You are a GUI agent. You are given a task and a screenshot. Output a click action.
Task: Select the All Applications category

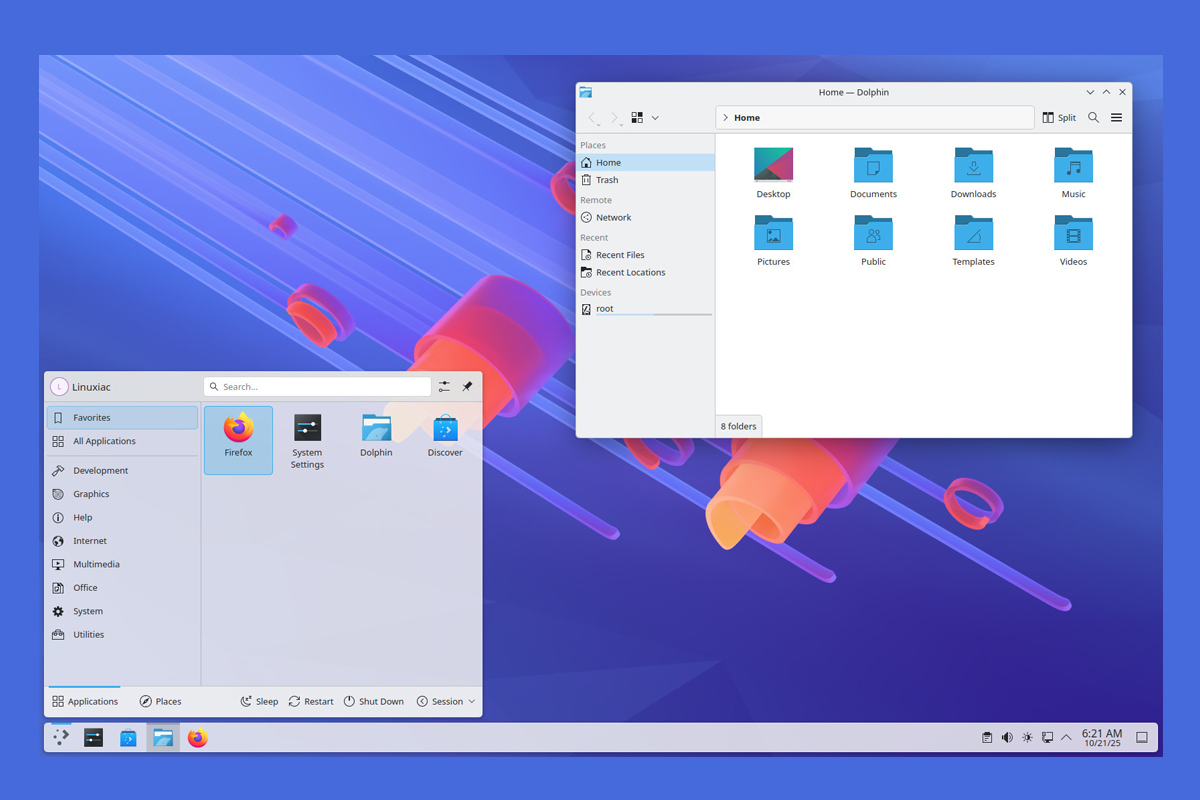tap(122, 441)
